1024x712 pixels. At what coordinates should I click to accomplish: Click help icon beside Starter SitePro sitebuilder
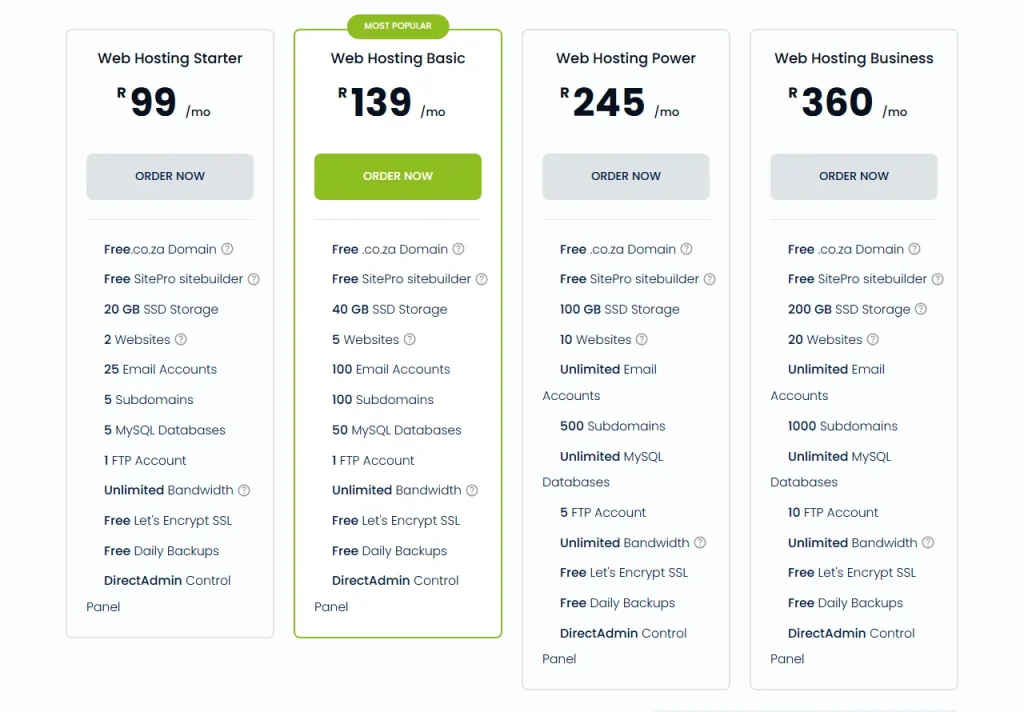[x=253, y=279]
